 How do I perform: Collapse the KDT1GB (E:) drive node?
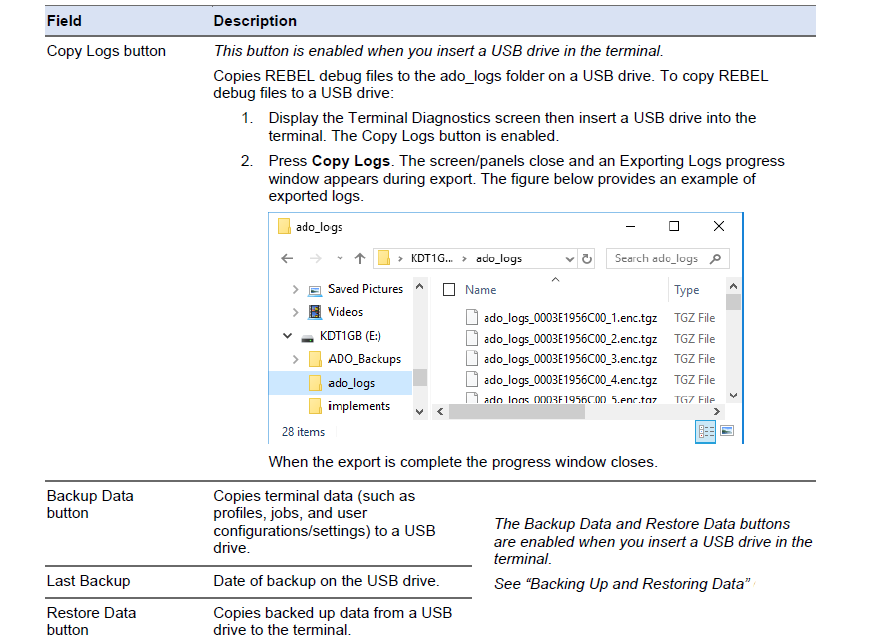tap(287, 336)
